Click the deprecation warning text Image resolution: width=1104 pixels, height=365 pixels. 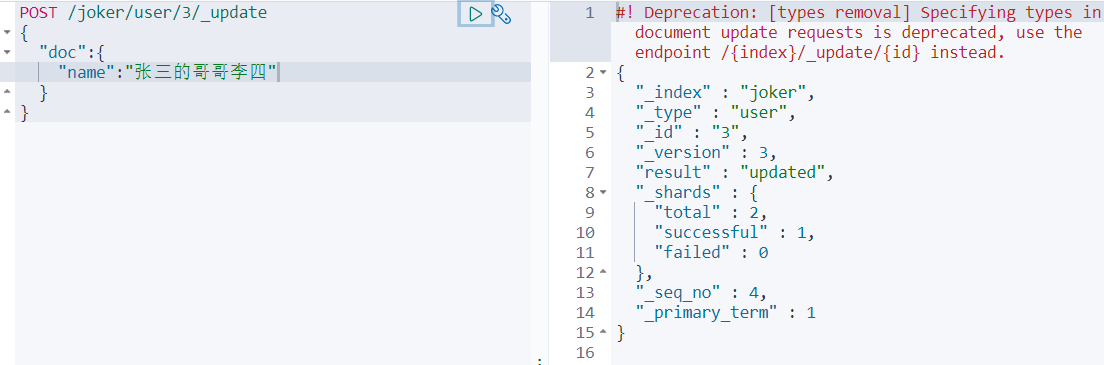click(x=859, y=32)
